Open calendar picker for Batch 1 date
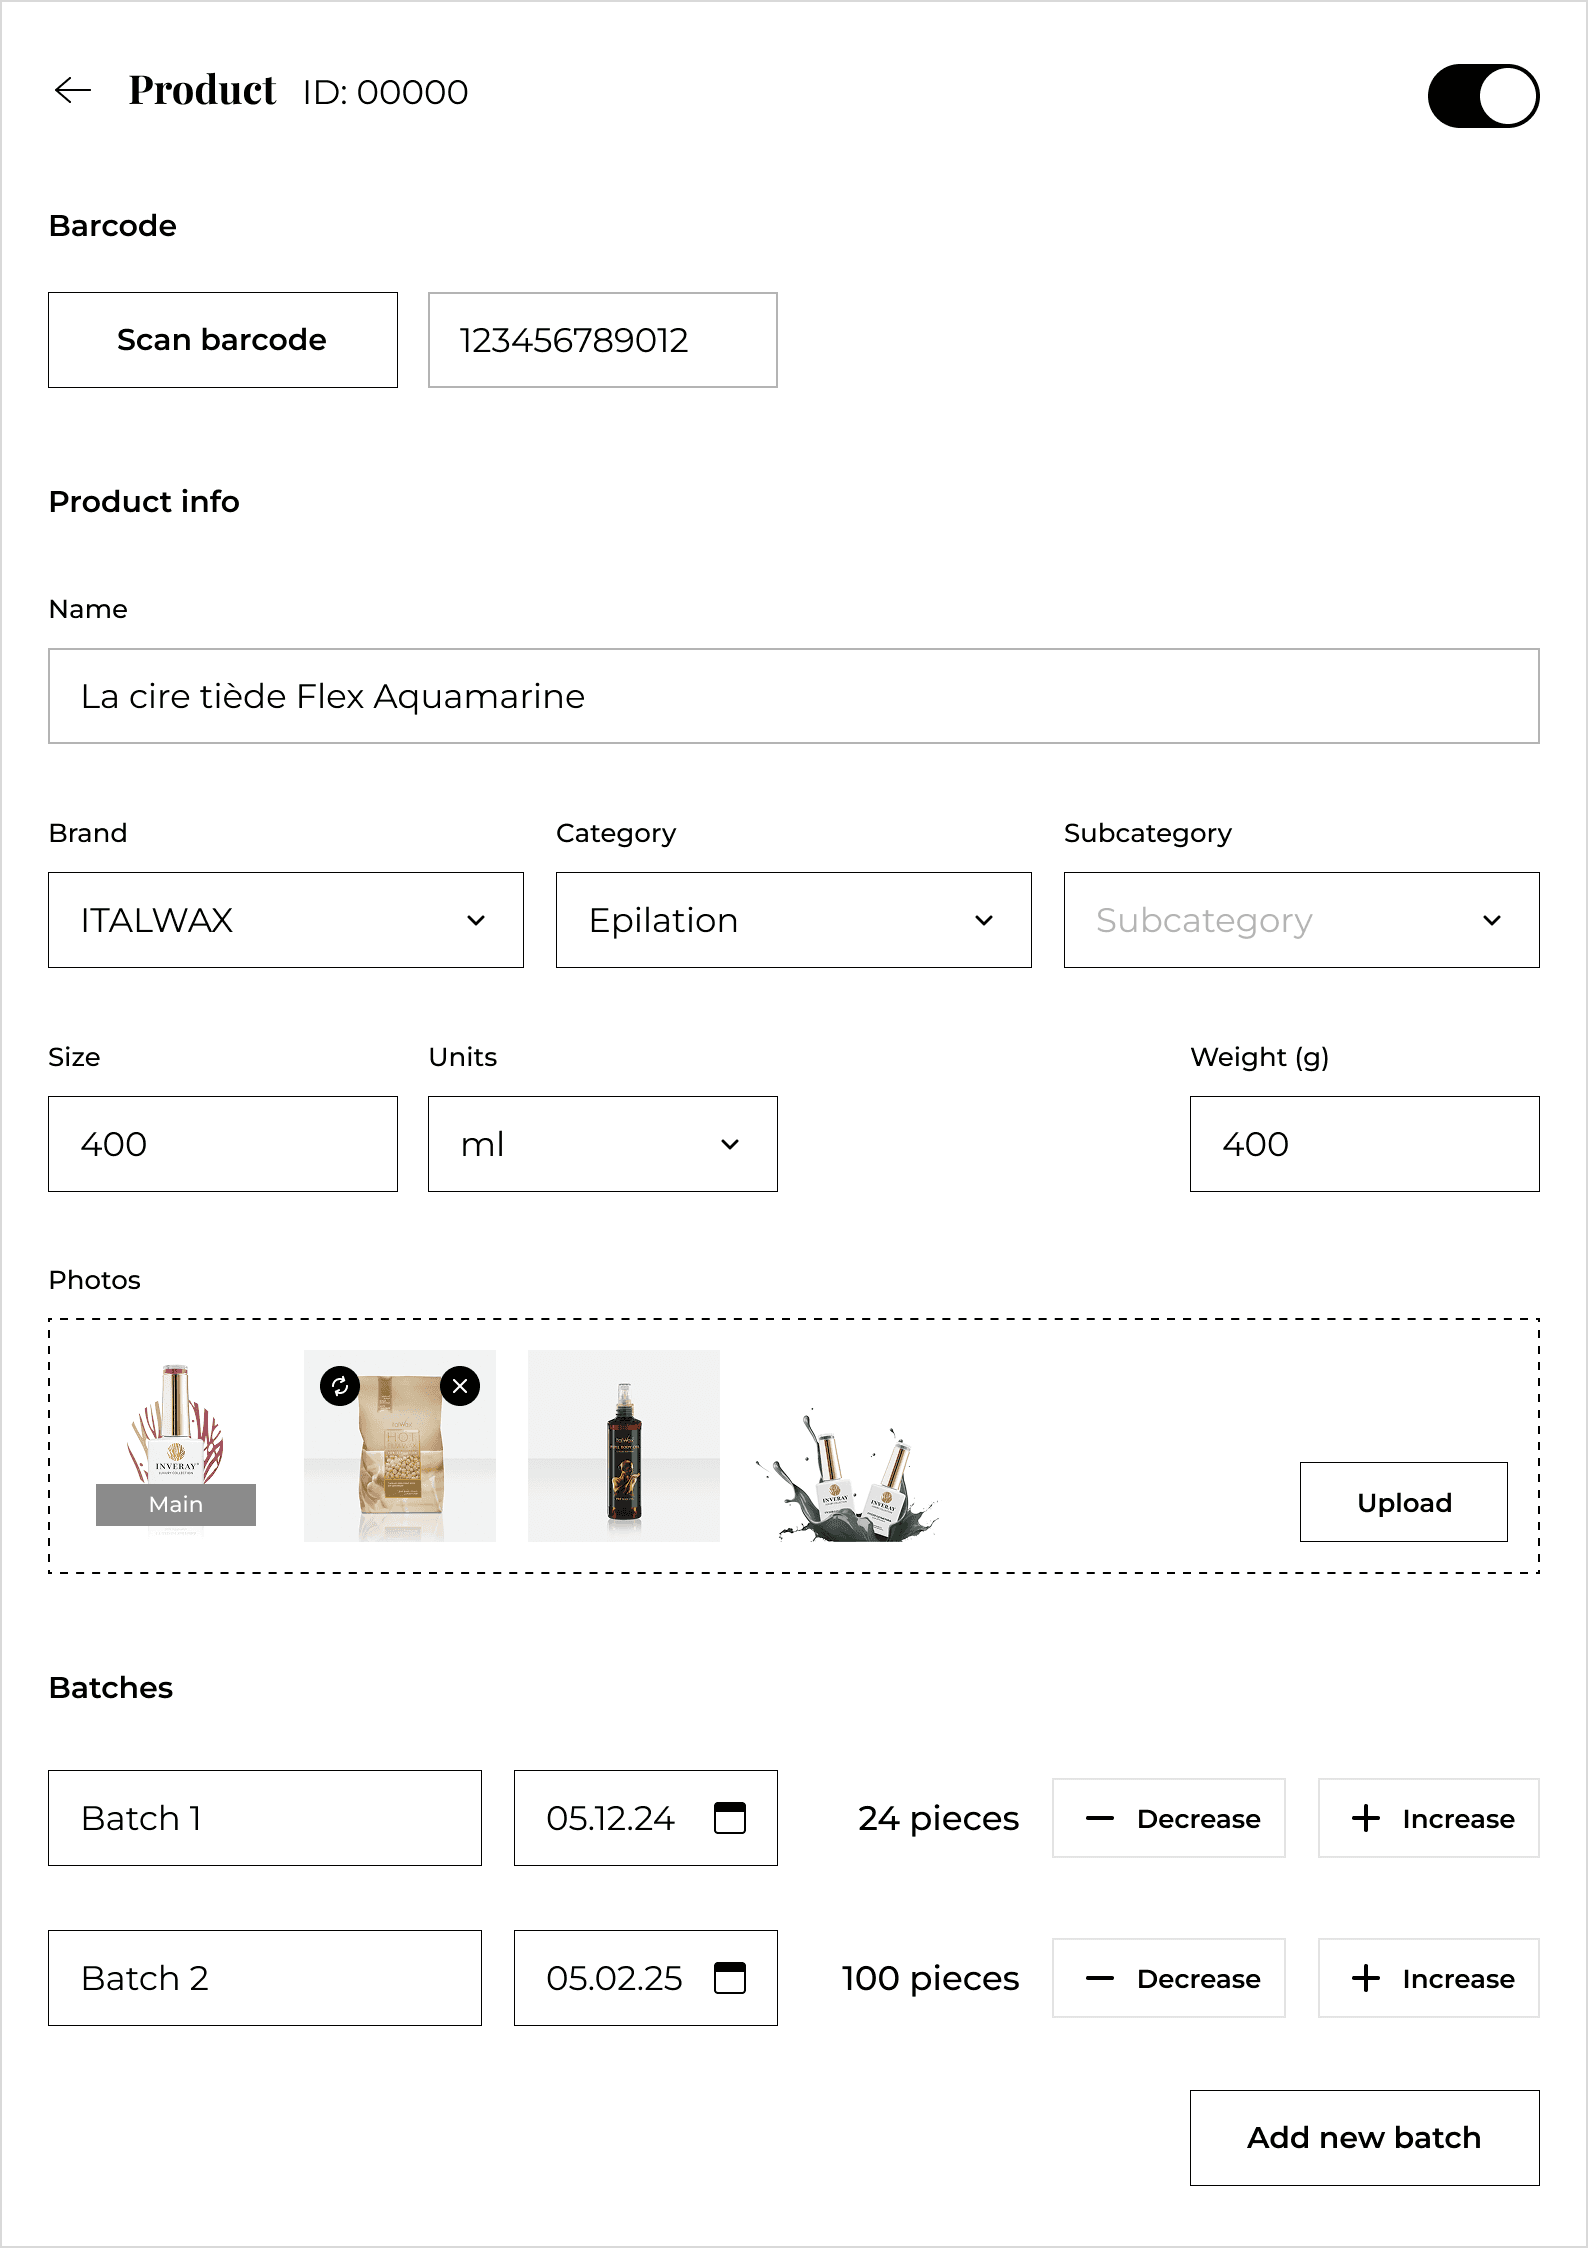This screenshot has height=2248, width=1588. pos(729,1818)
